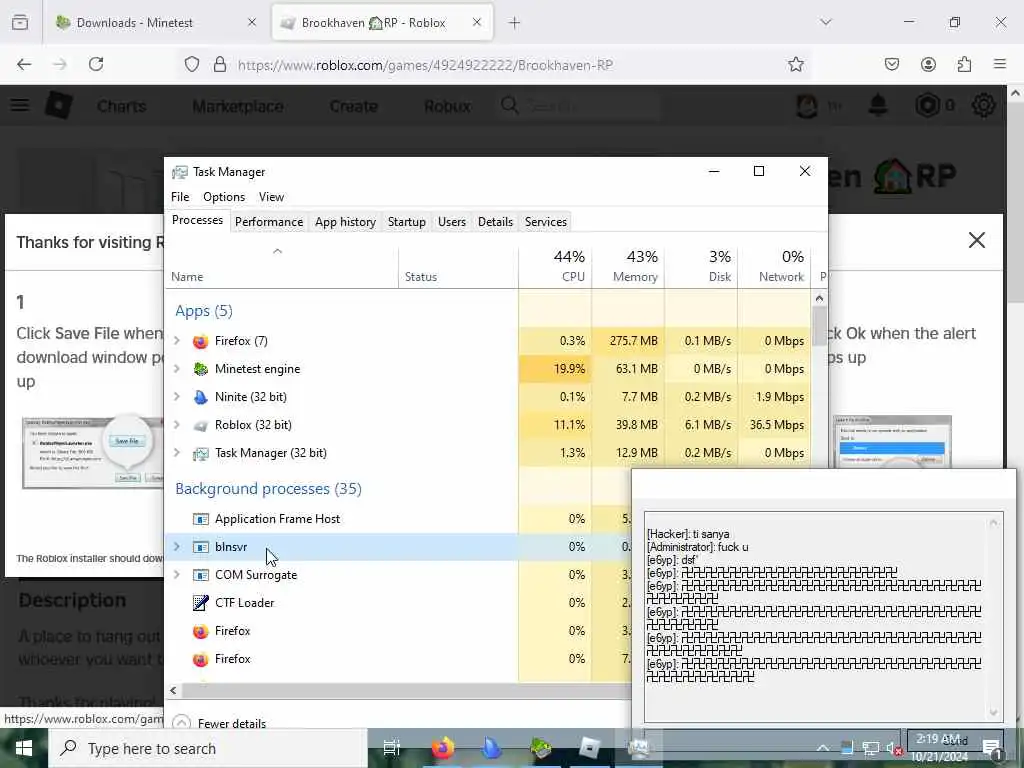
Task: Close the Brookhaven RP browser tab
Action: pos(477,22)
